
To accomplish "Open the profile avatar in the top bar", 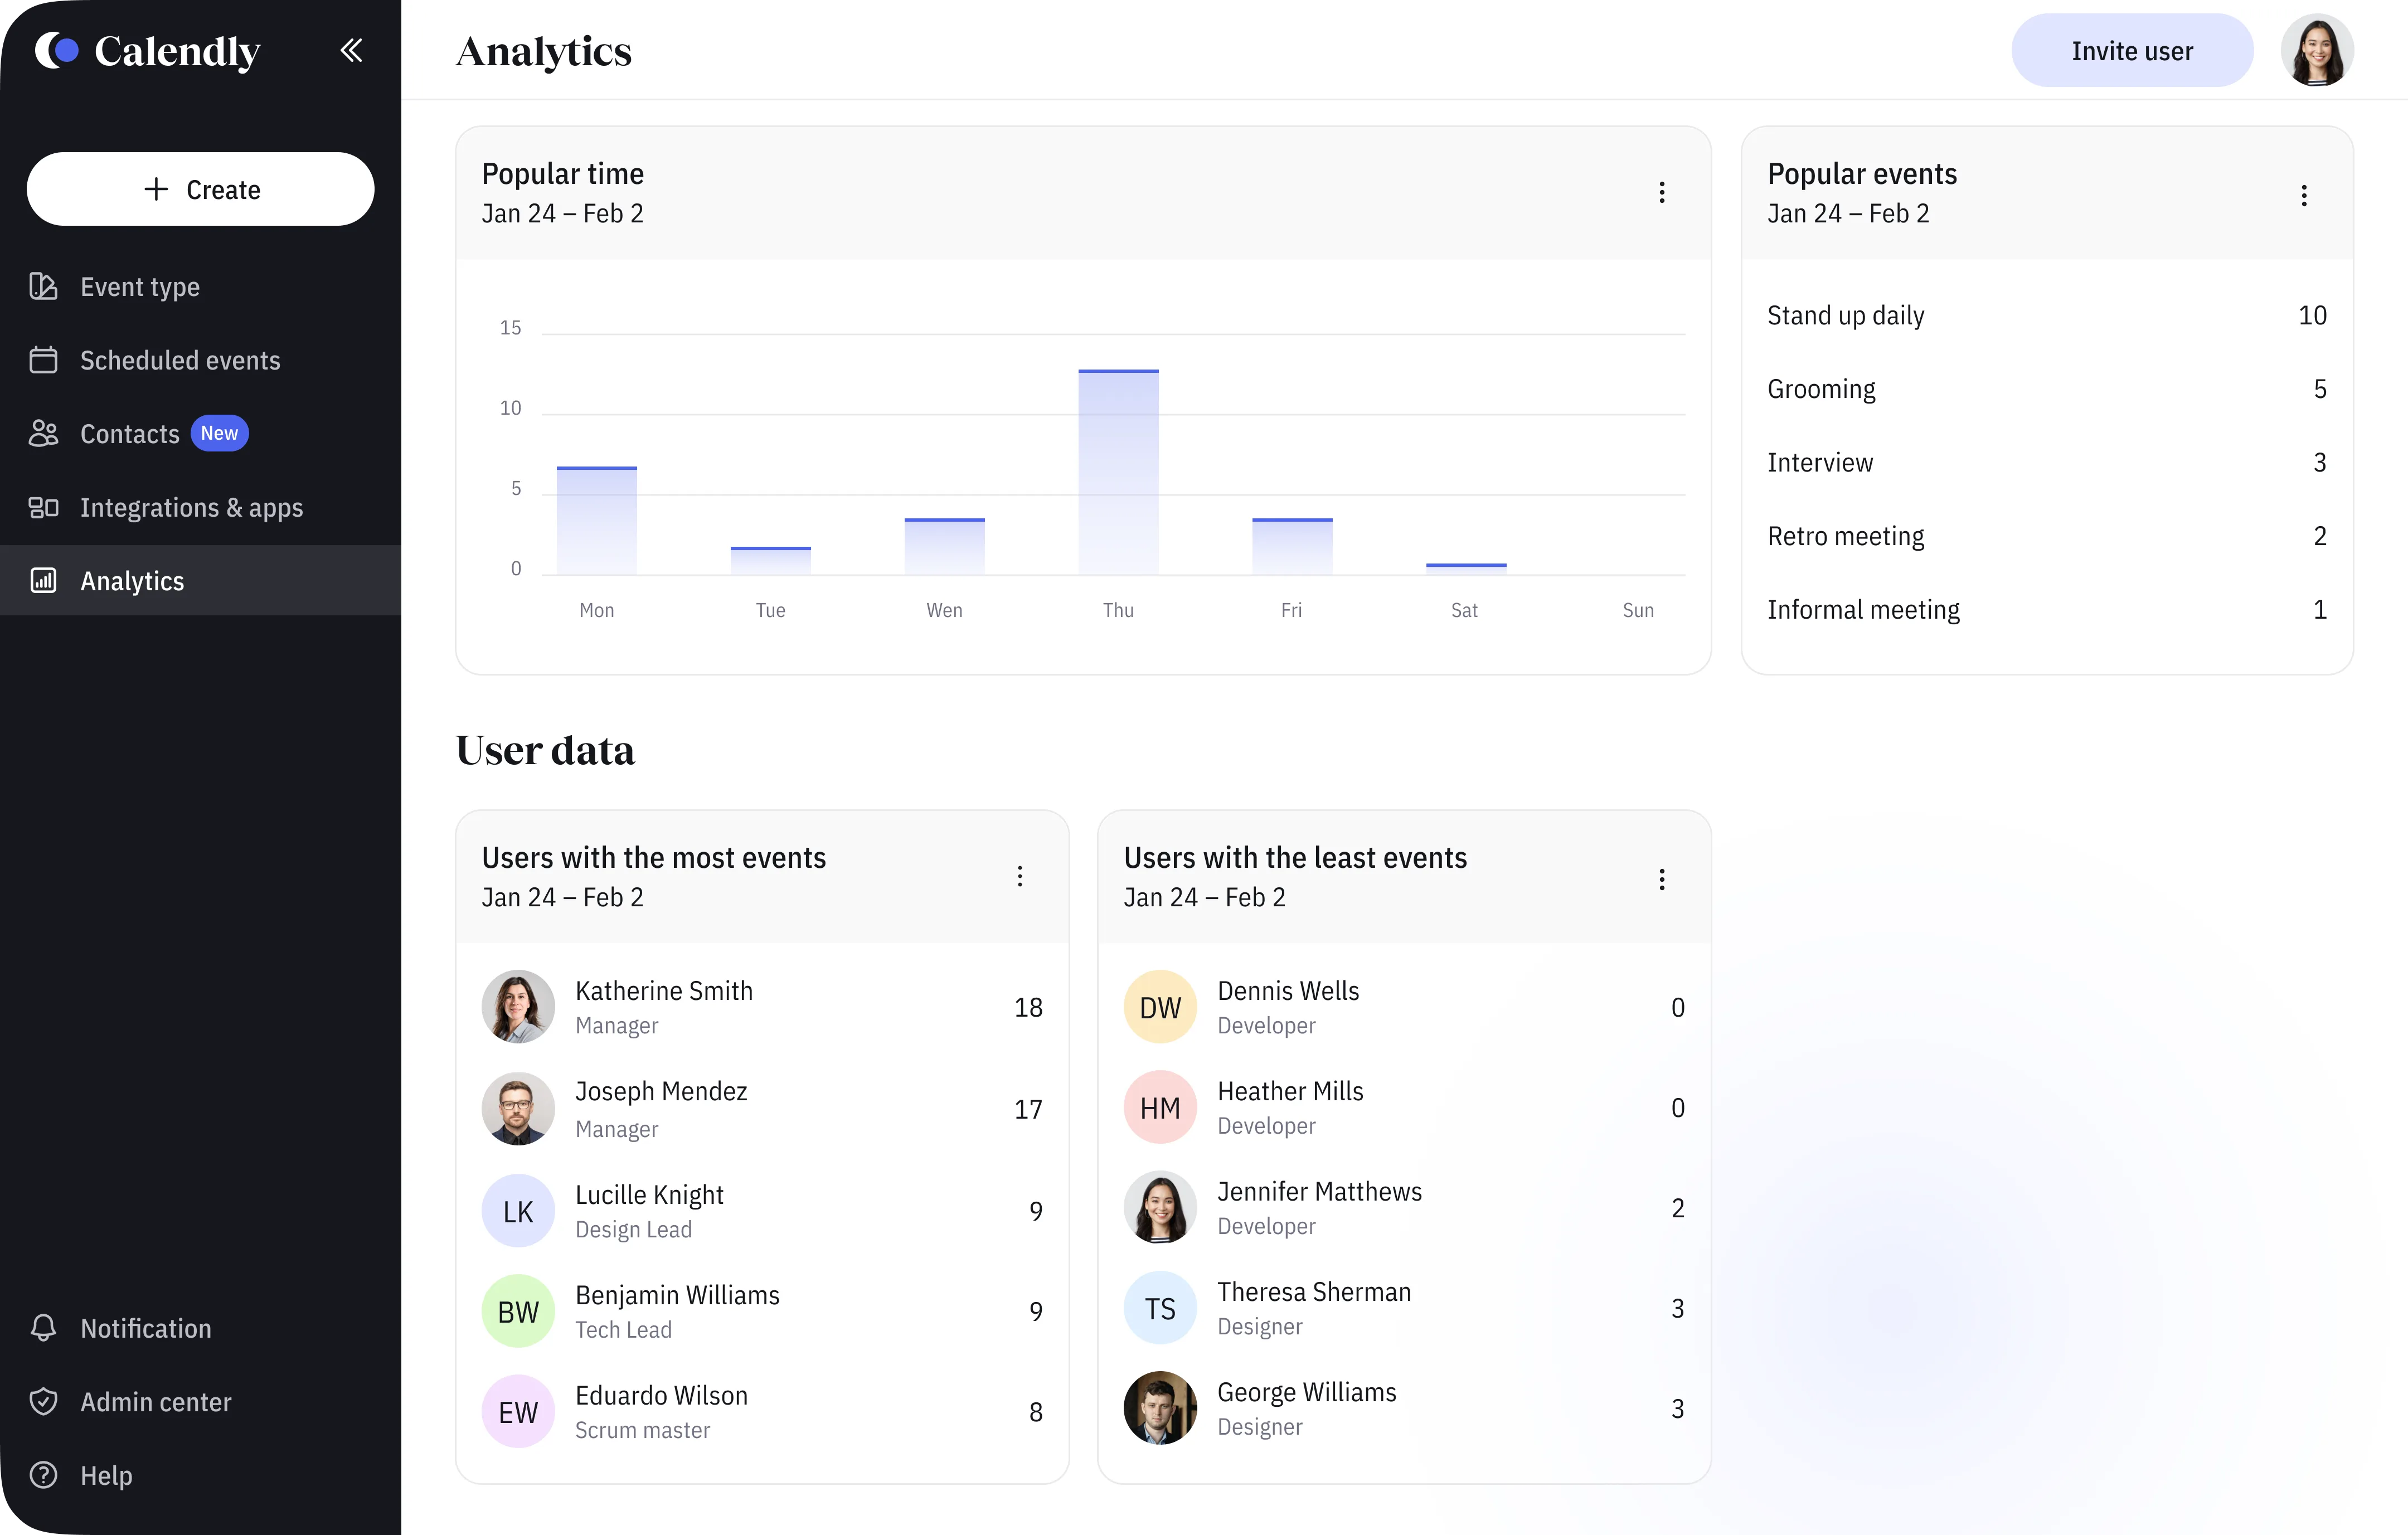I will (2317, 50).
